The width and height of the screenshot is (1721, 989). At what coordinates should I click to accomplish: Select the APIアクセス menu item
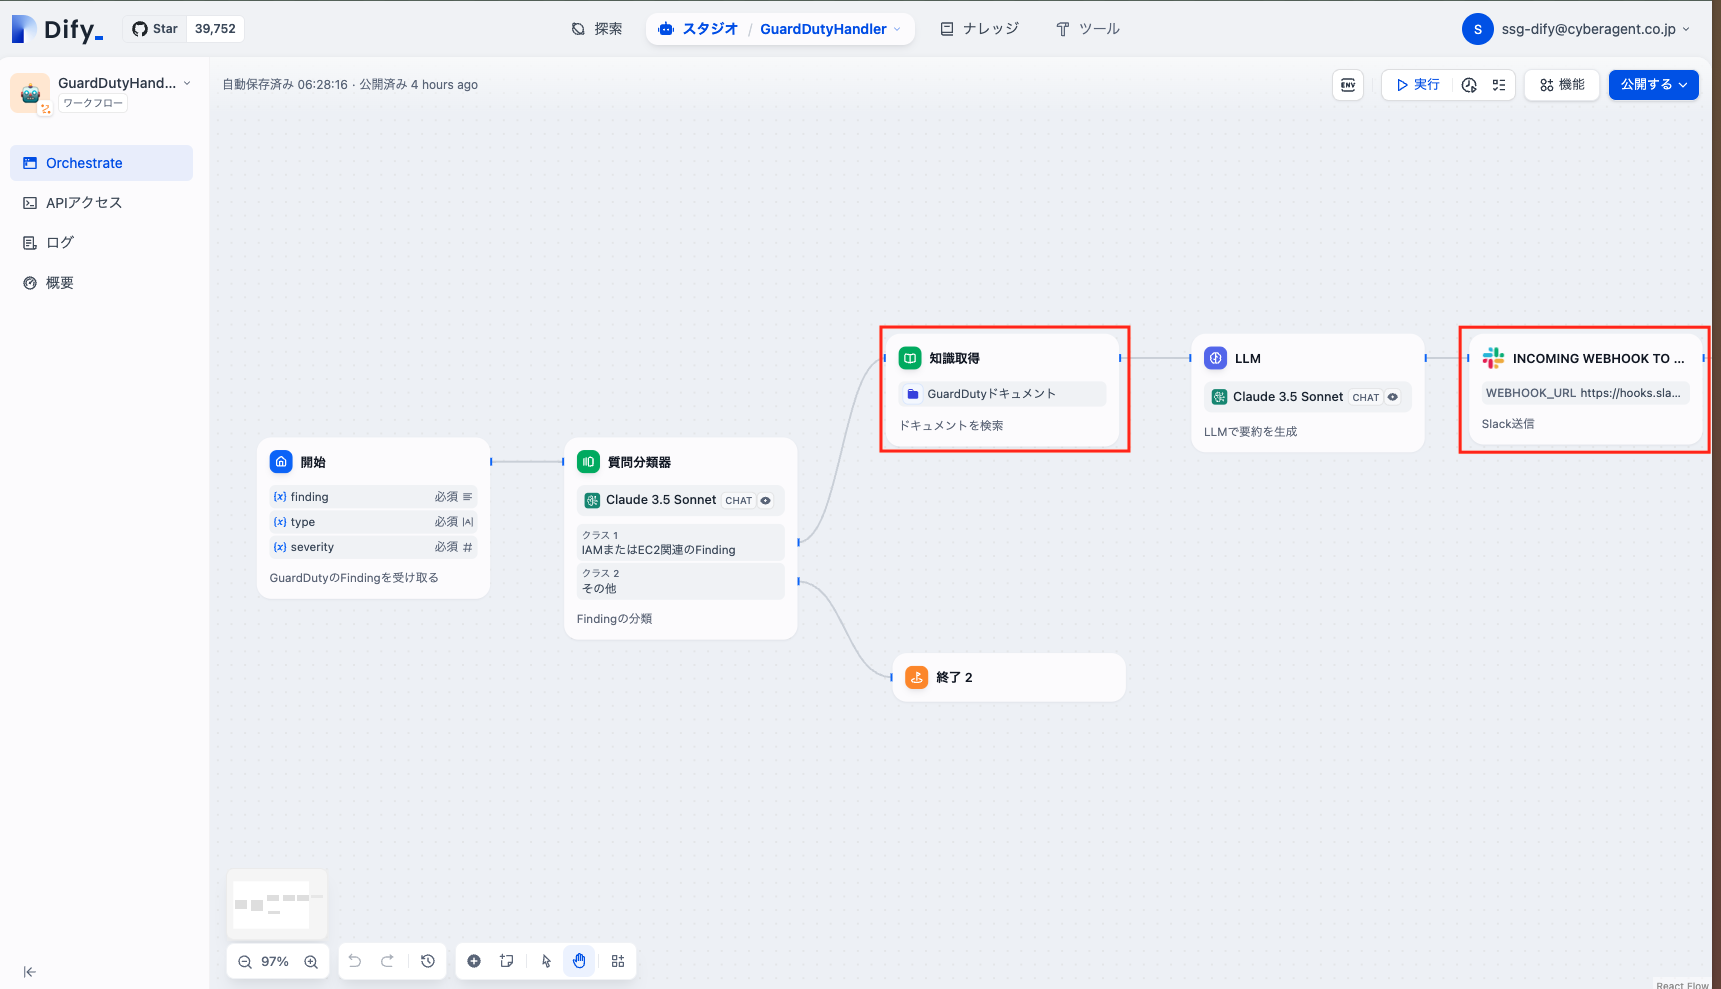(83, 202)
